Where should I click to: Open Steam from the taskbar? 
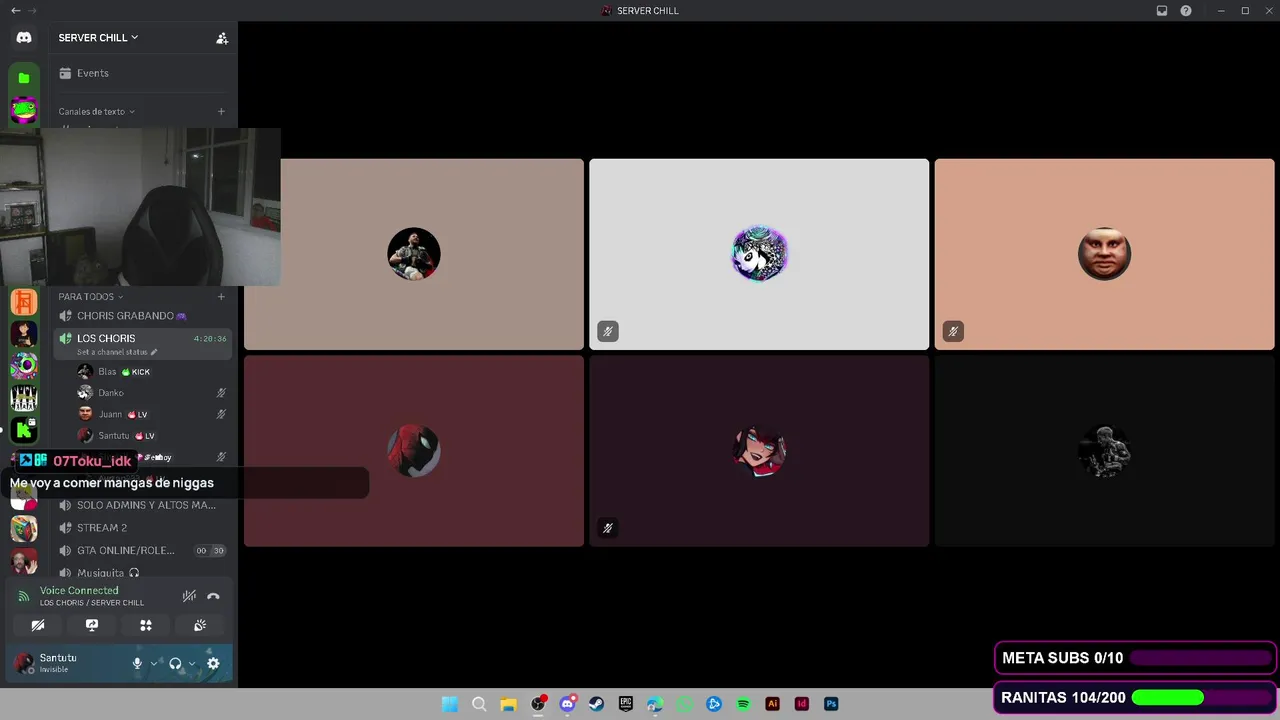coord(597,704)
